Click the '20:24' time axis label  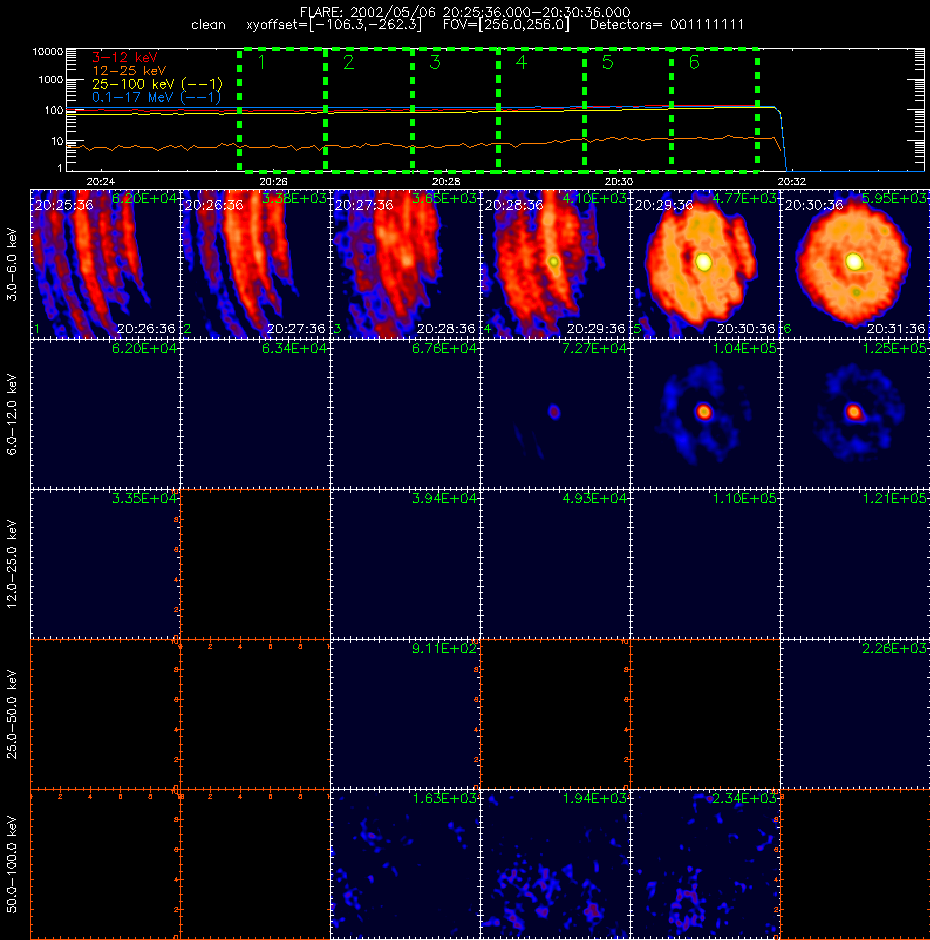(x=100, y=181)
